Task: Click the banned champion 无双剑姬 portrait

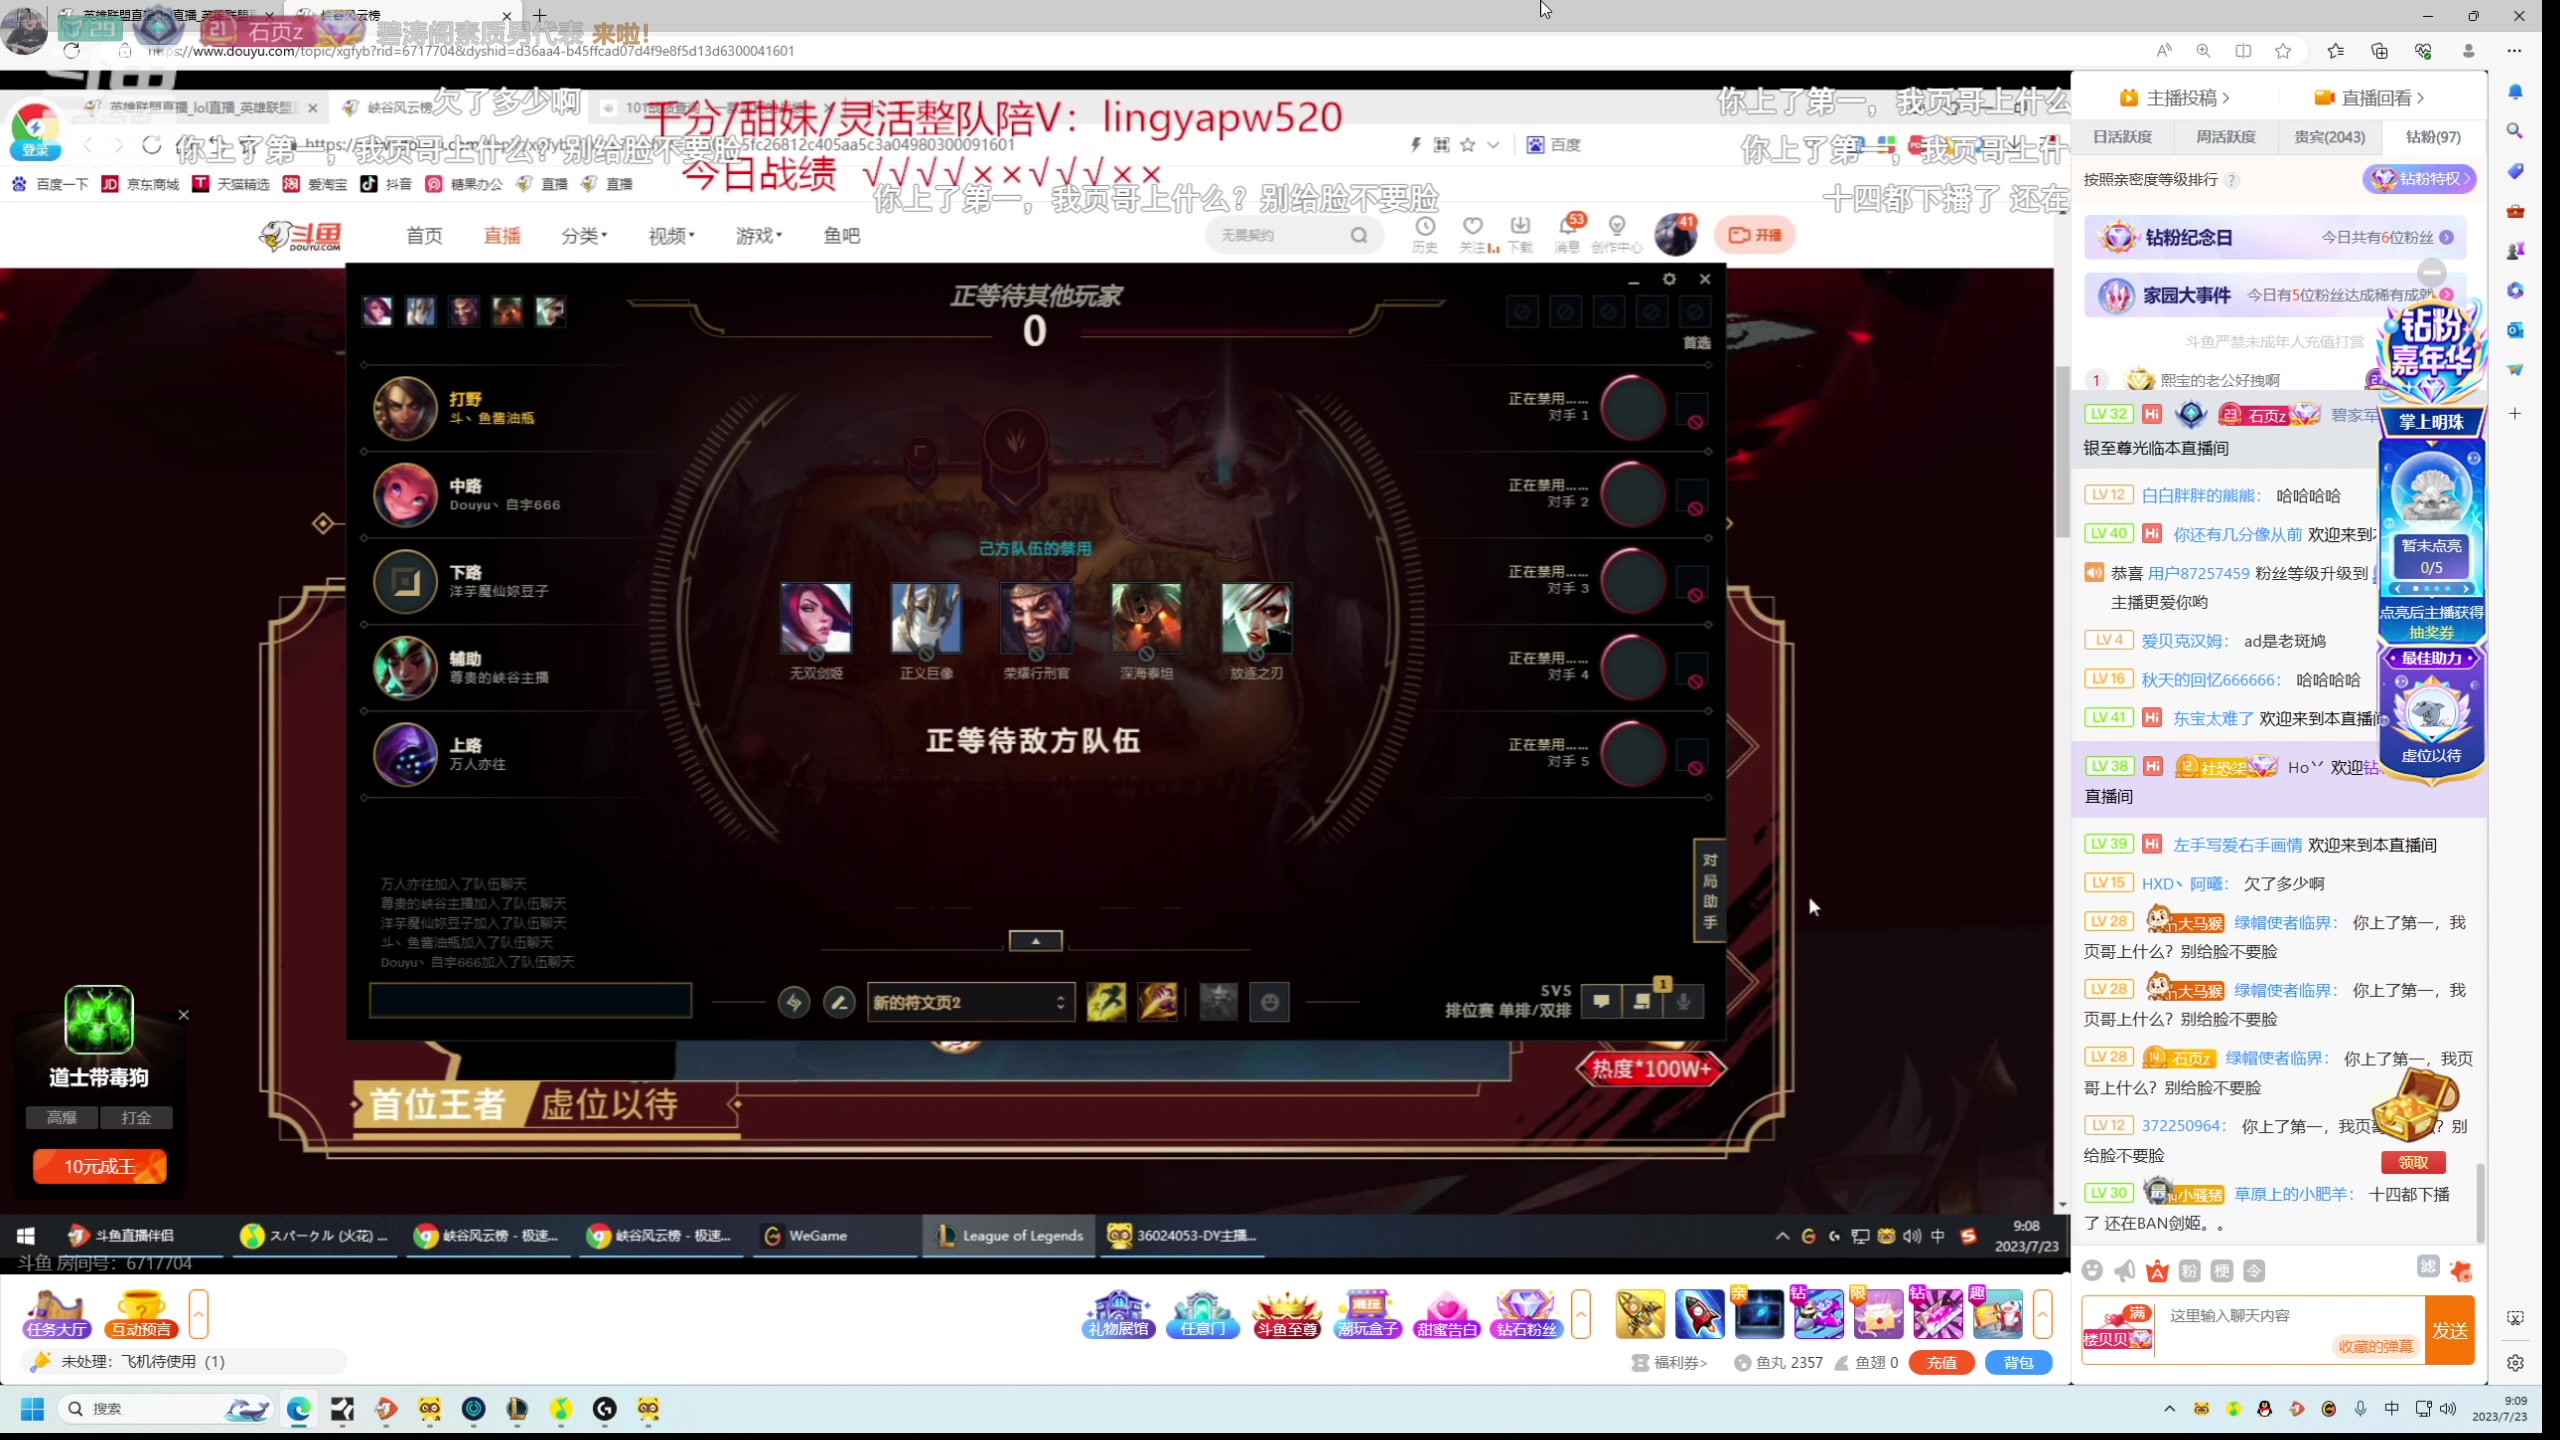Action: coord(816,619)
